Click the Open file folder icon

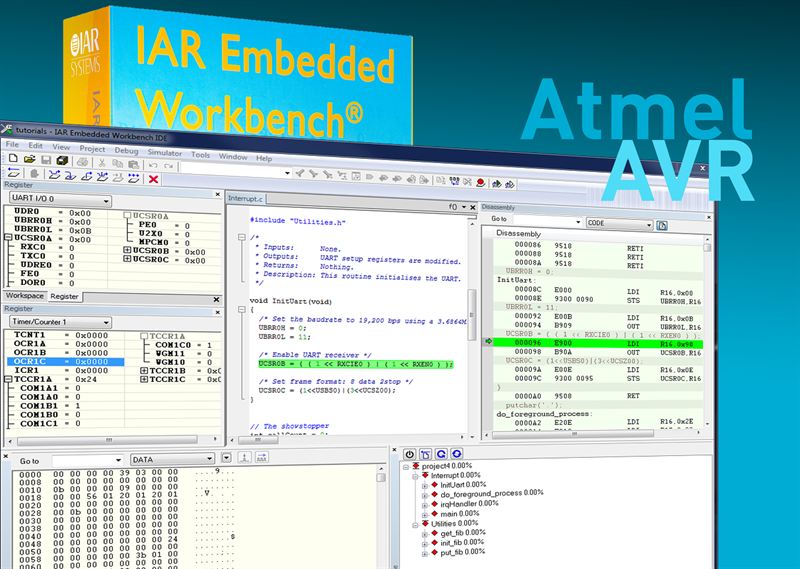click(x=27, y=160)
